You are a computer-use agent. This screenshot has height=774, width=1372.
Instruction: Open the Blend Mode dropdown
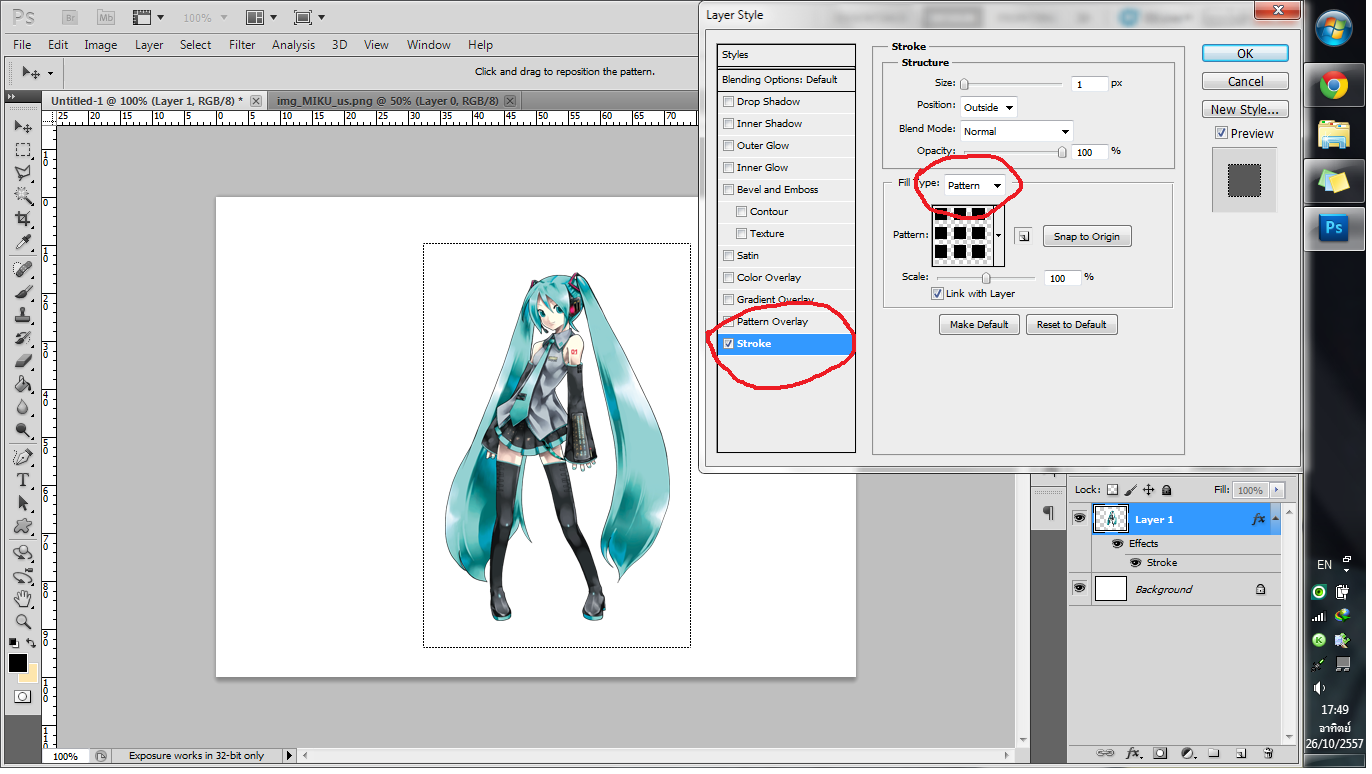coord(1016,131)
